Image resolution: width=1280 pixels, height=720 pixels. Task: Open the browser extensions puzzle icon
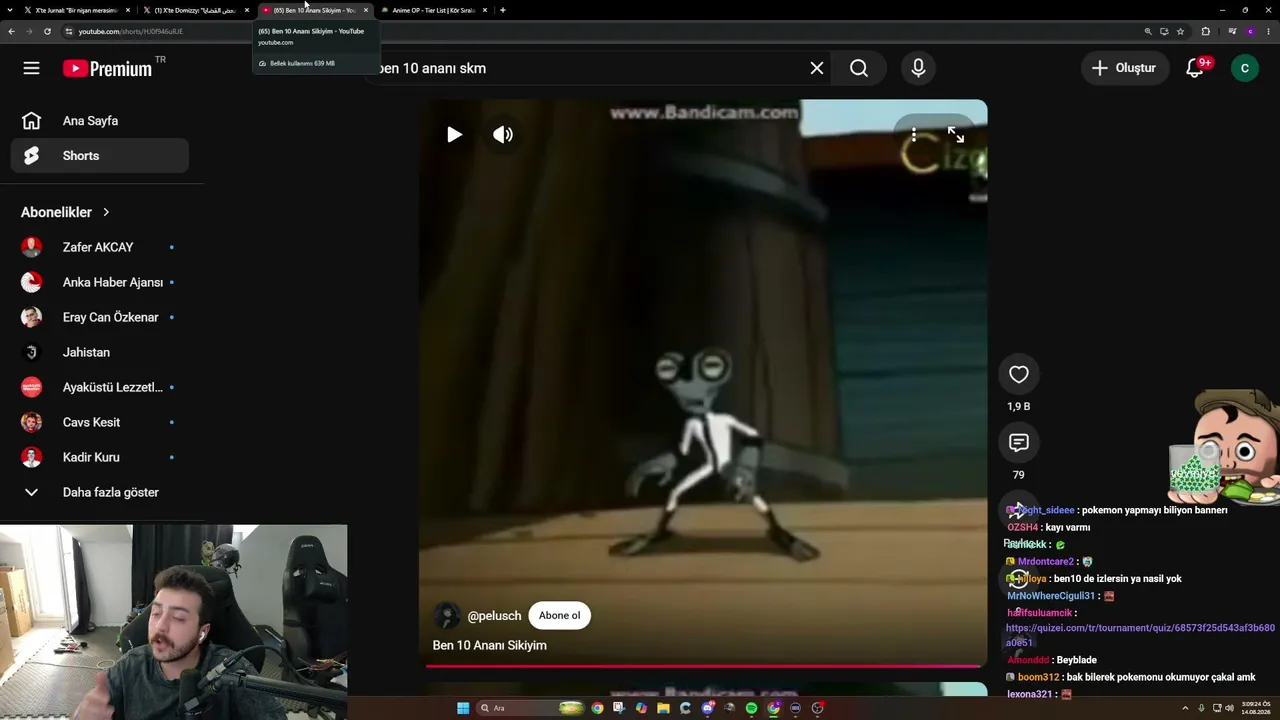[x=1205, y=32]
